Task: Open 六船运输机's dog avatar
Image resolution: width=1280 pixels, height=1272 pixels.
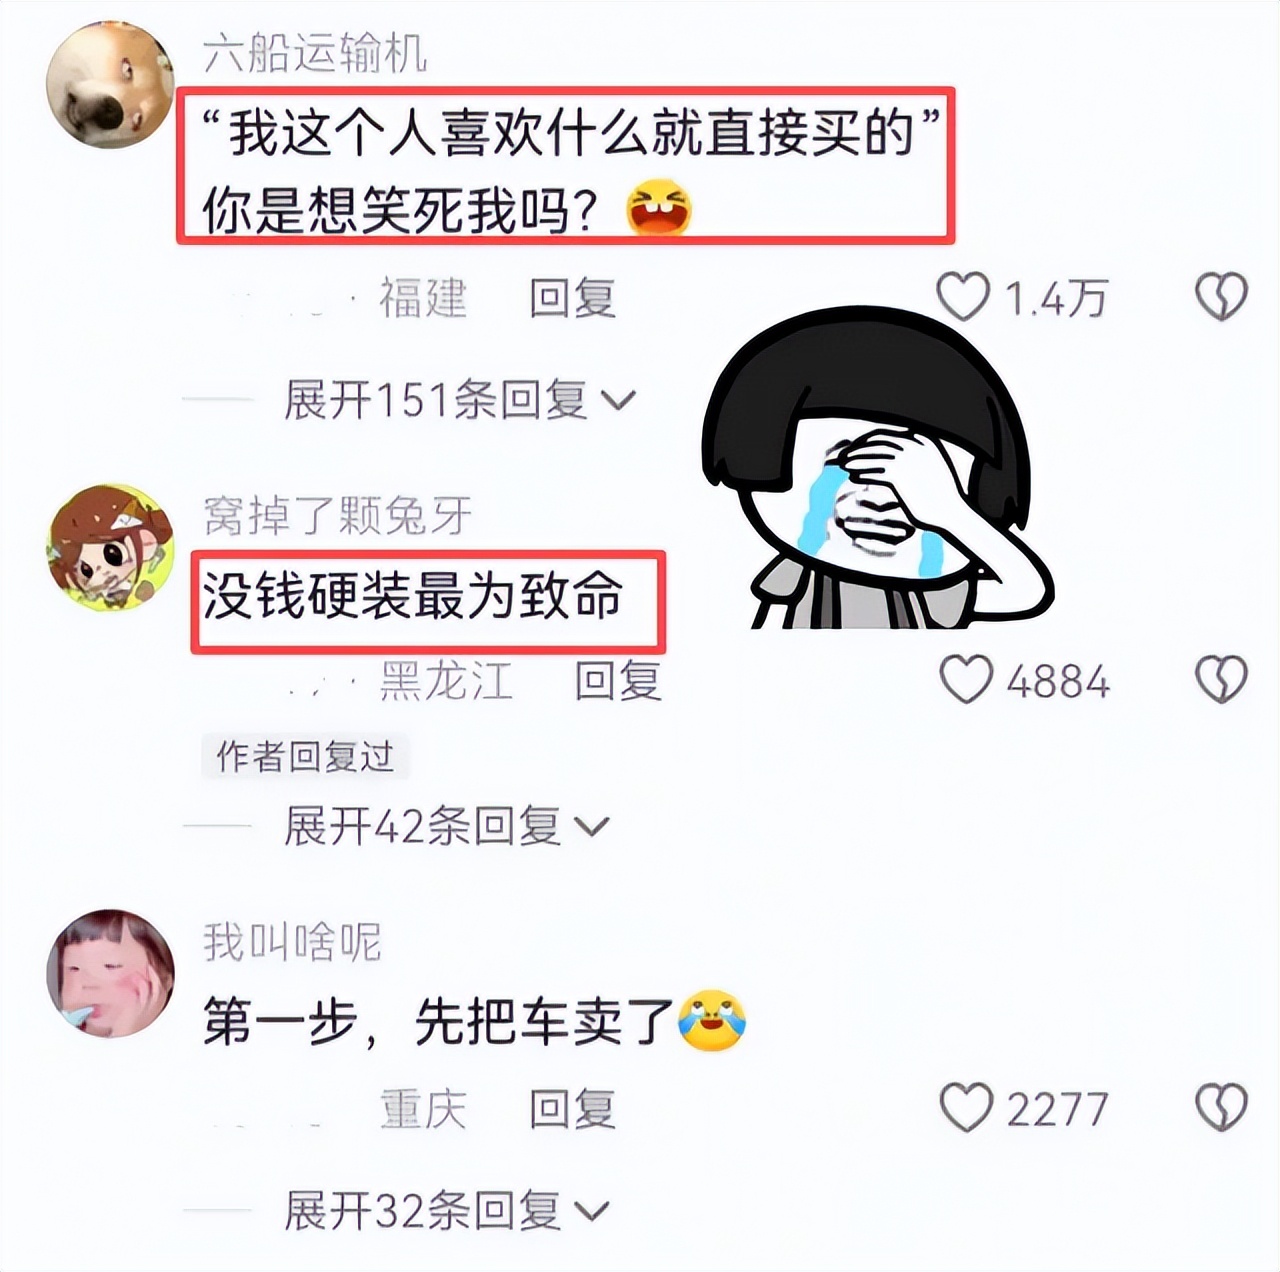Action: point(111,84)
